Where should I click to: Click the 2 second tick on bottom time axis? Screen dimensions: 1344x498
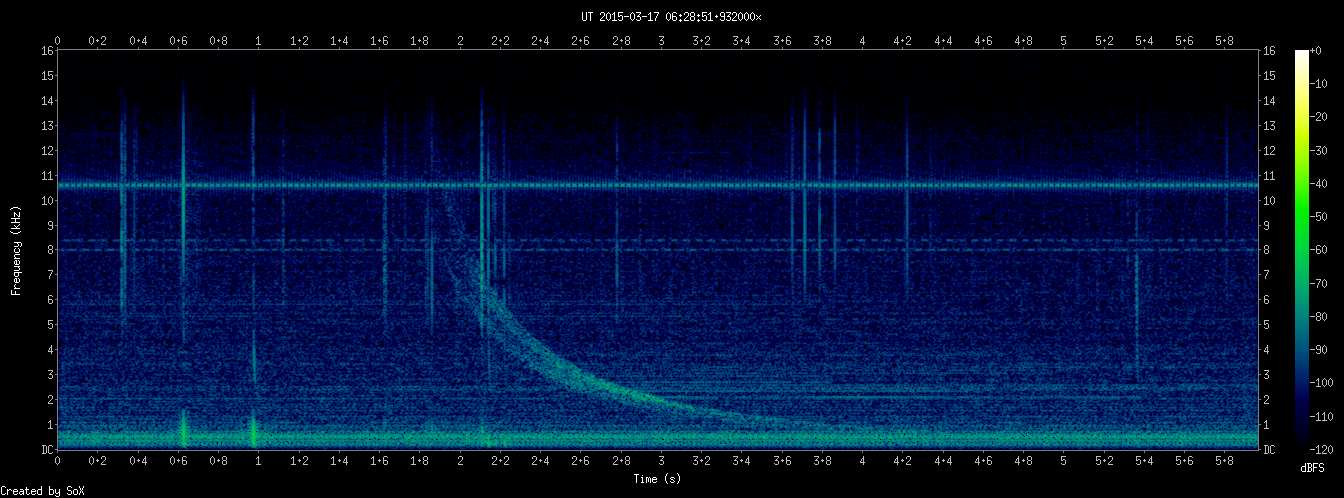(460, 461)
